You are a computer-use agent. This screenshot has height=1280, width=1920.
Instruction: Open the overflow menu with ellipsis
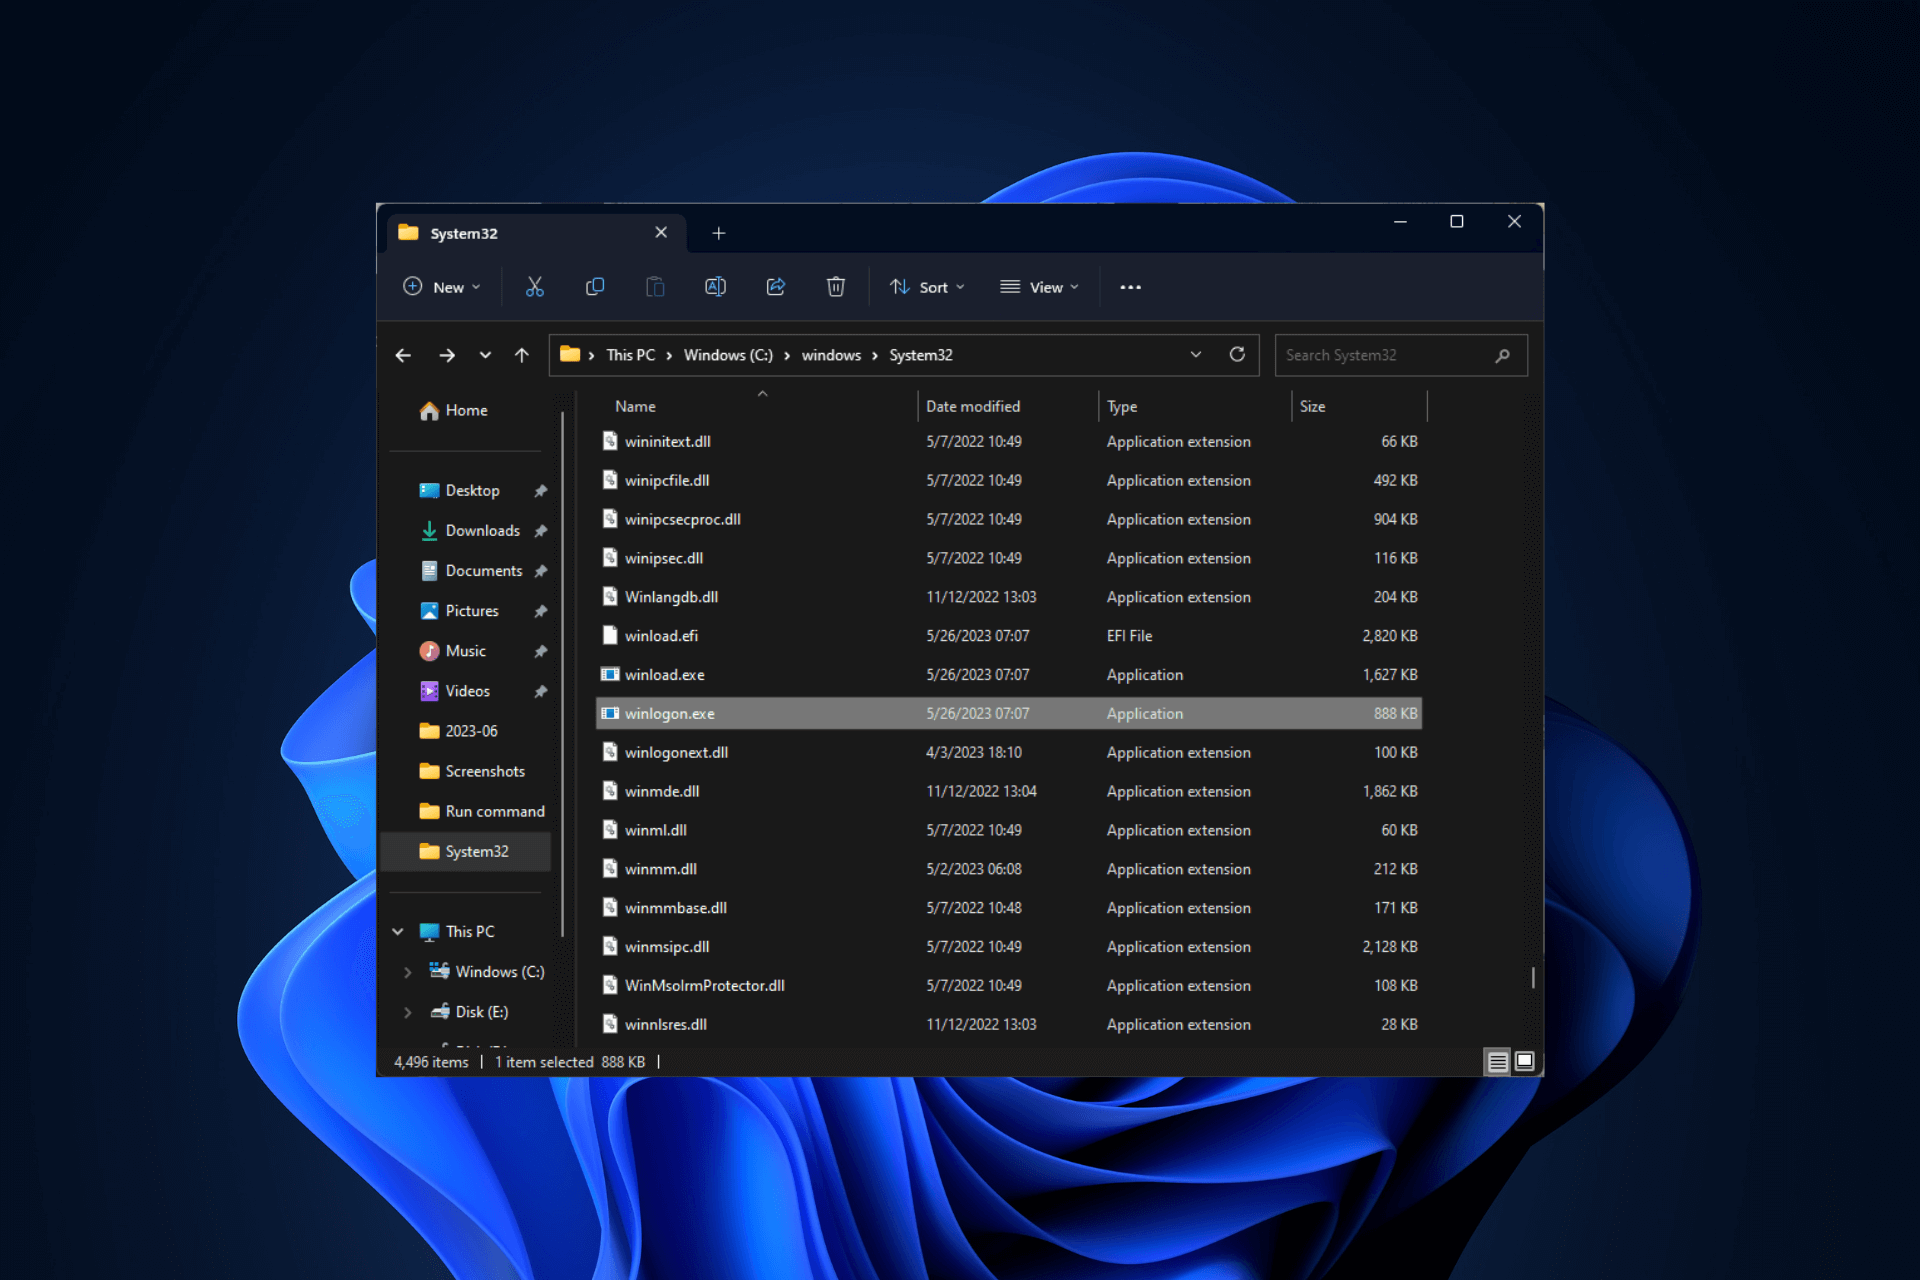pos(1129,286)
